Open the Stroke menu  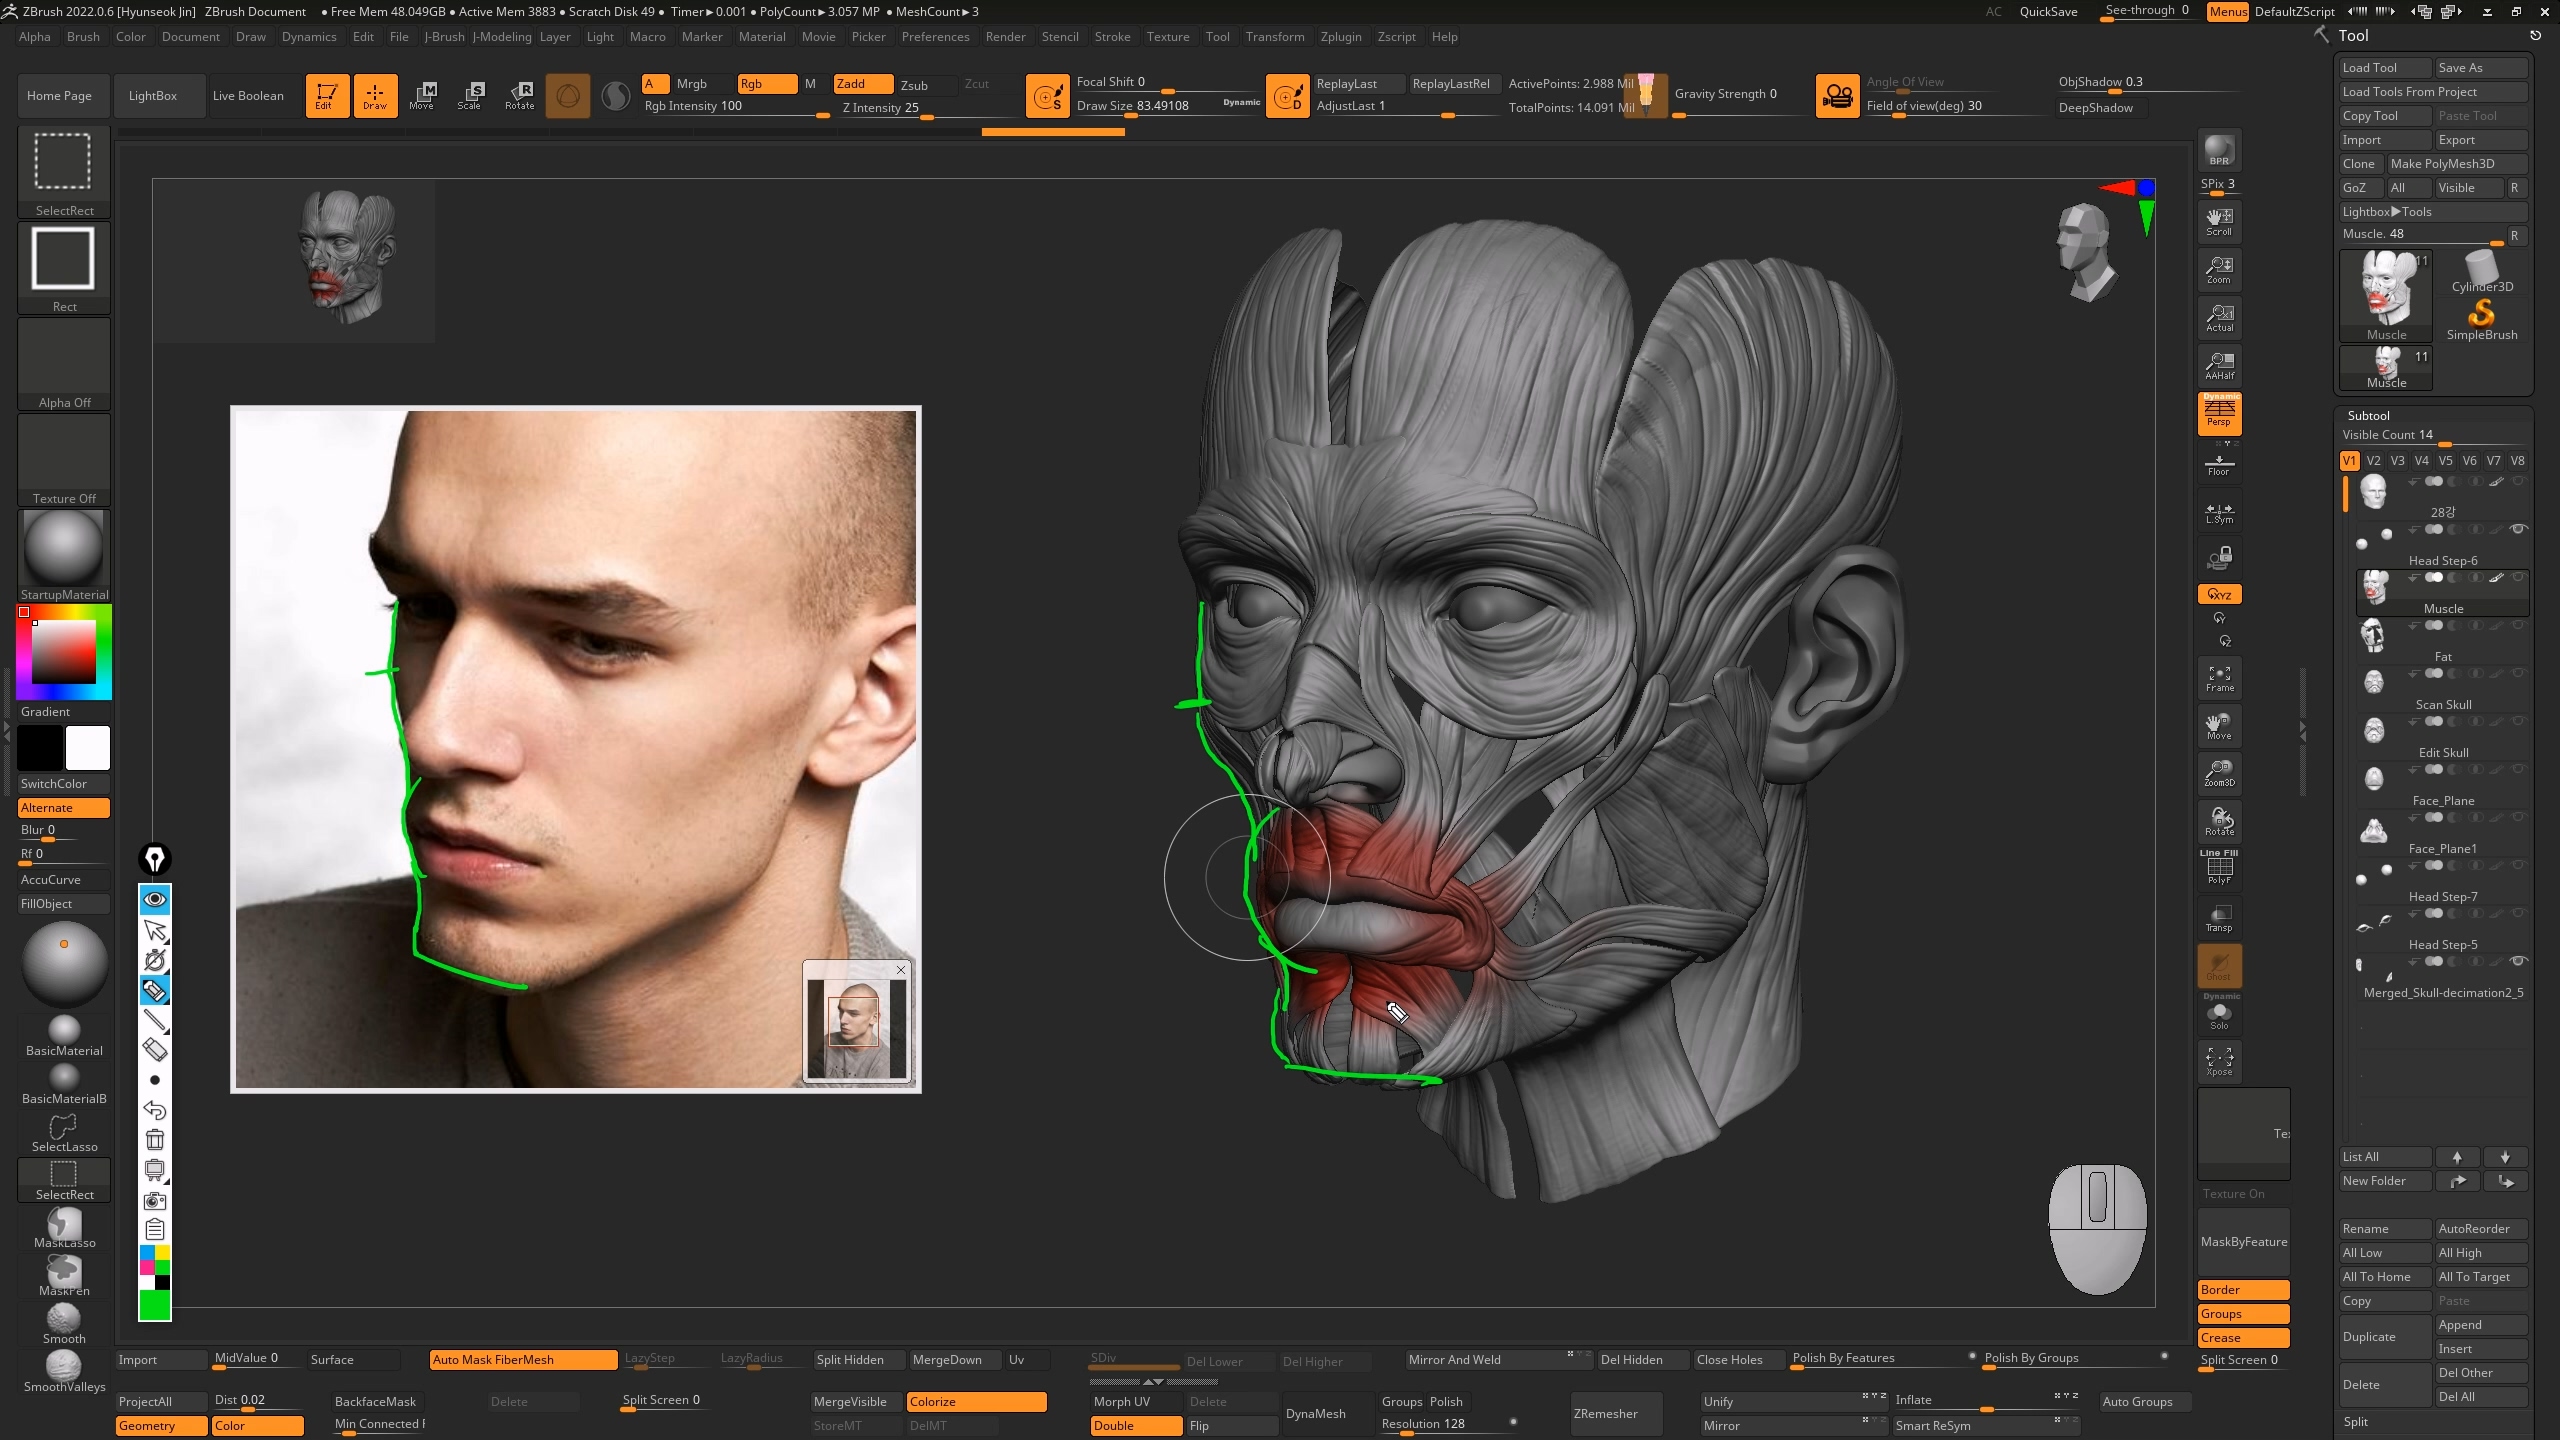1112,37
